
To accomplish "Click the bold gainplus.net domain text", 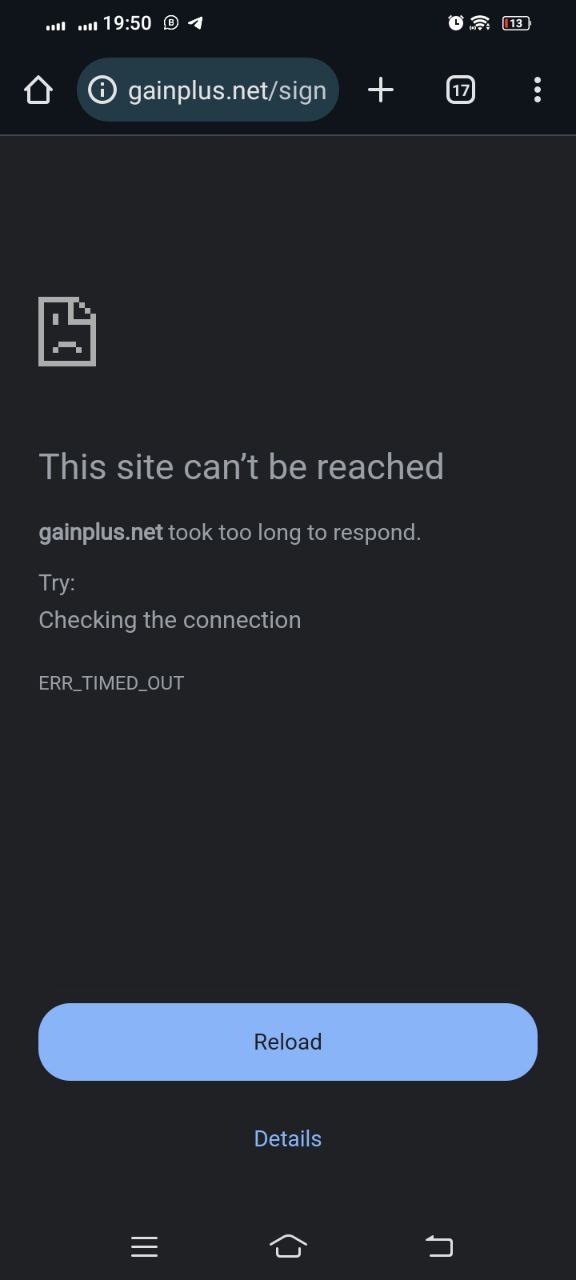I will [x=100, y=532].
